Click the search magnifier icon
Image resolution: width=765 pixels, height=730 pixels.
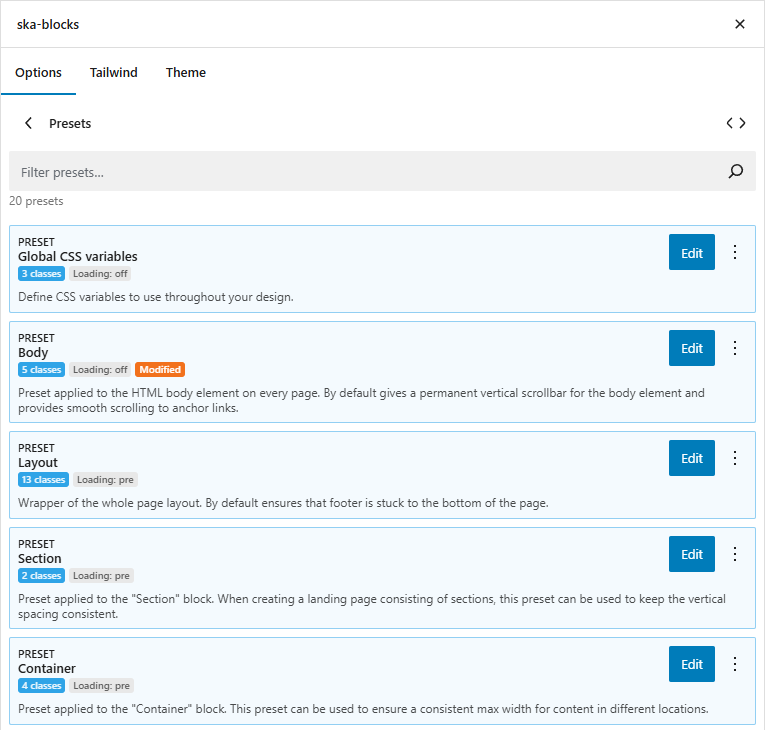point(736,172)
